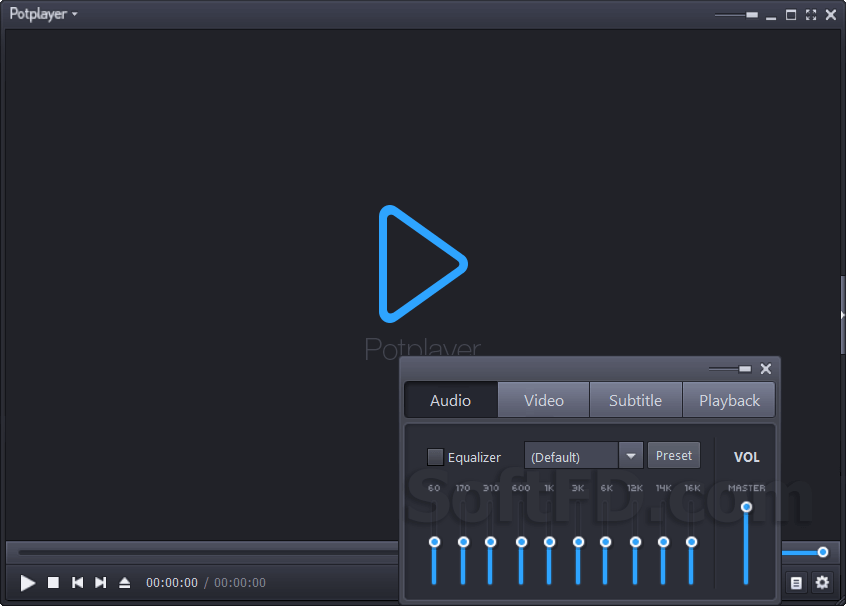The height and width of the screenshot is (606, 846).
Task: Open the playlist panel icon
Action: 796,583
